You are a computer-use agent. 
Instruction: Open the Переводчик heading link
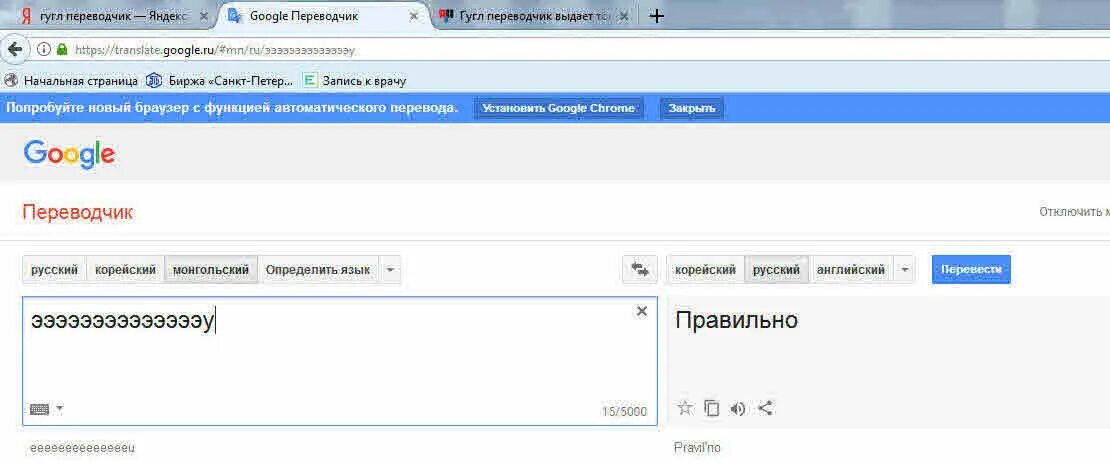coord(78,212)
